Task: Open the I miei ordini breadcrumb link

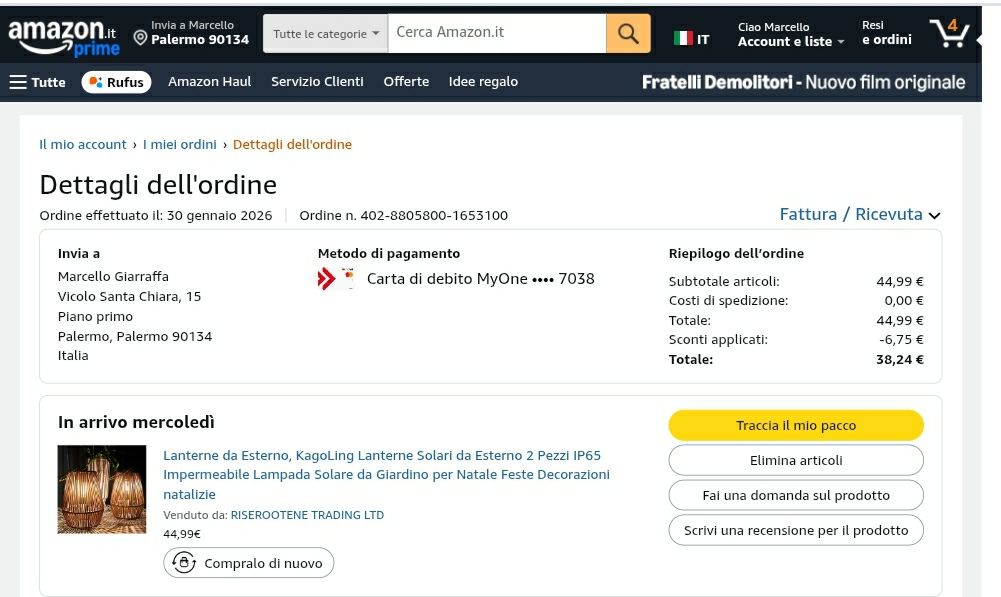Action: (x=180, y=144)
